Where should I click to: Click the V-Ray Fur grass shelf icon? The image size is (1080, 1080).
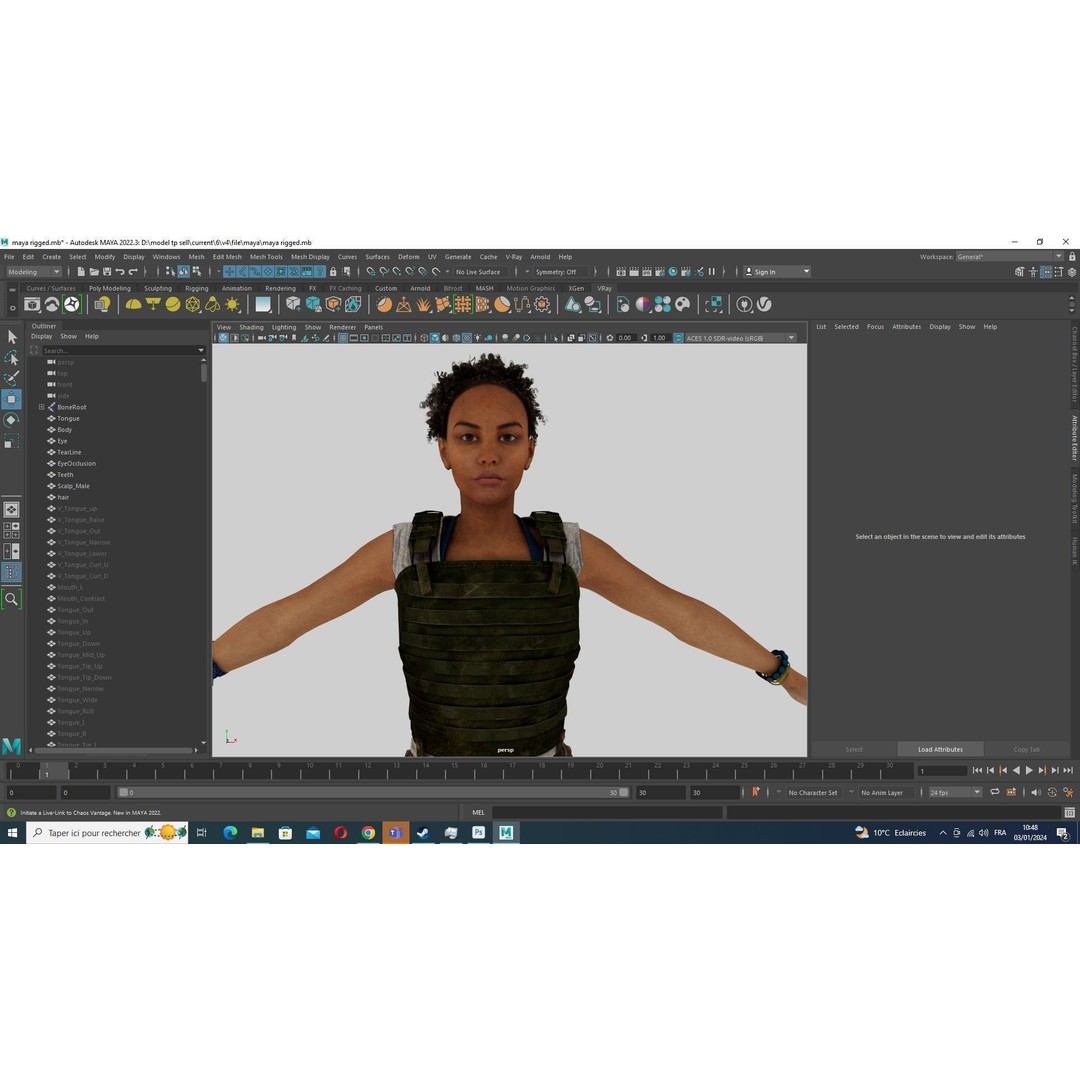pyautogui.click(x=423, y=304)
